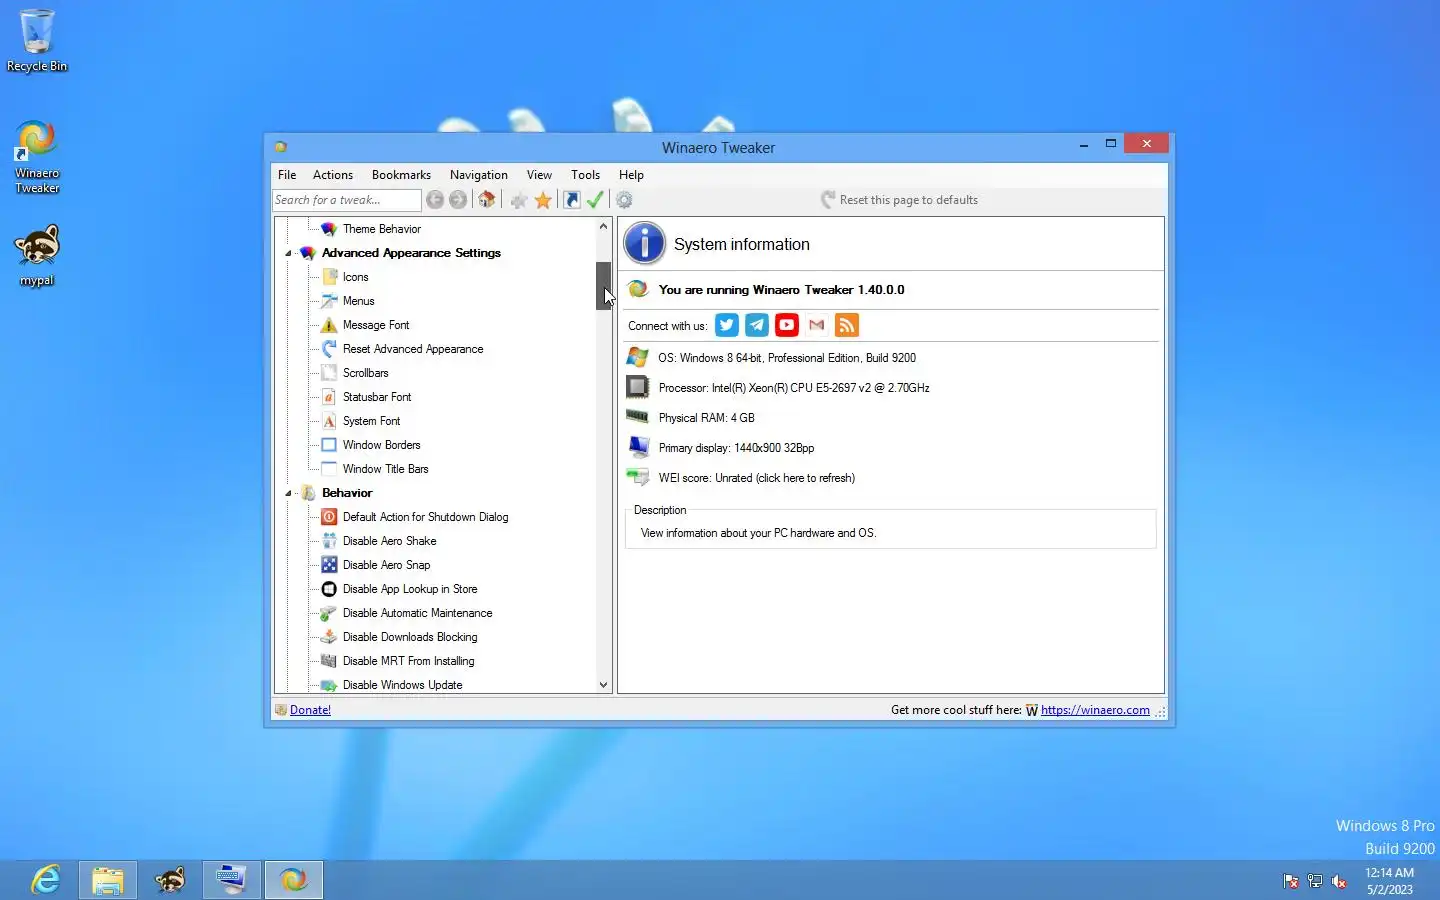Select Default Action for Shutdown Dialog

[x=425, y=517]
